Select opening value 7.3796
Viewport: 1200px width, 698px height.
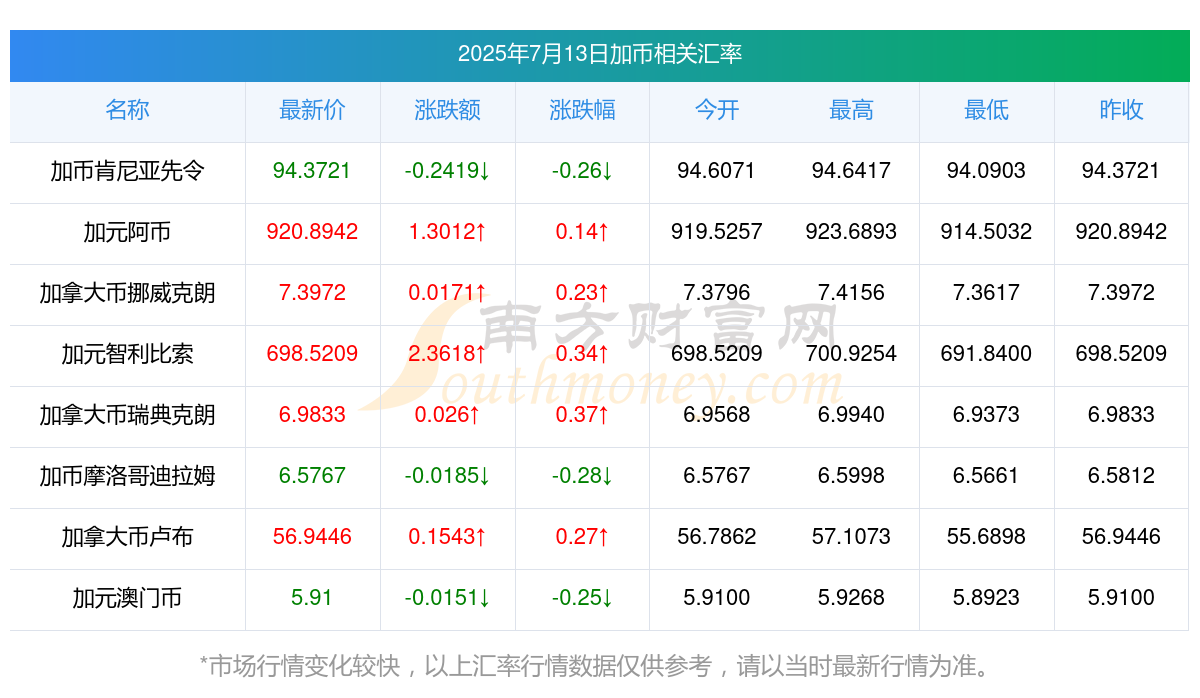coord(717,293)
